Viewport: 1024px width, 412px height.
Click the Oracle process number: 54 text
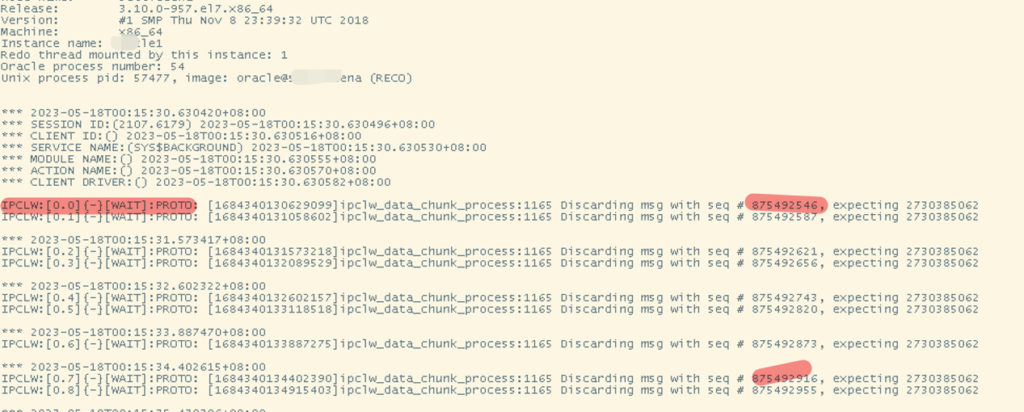coord(93,67)
